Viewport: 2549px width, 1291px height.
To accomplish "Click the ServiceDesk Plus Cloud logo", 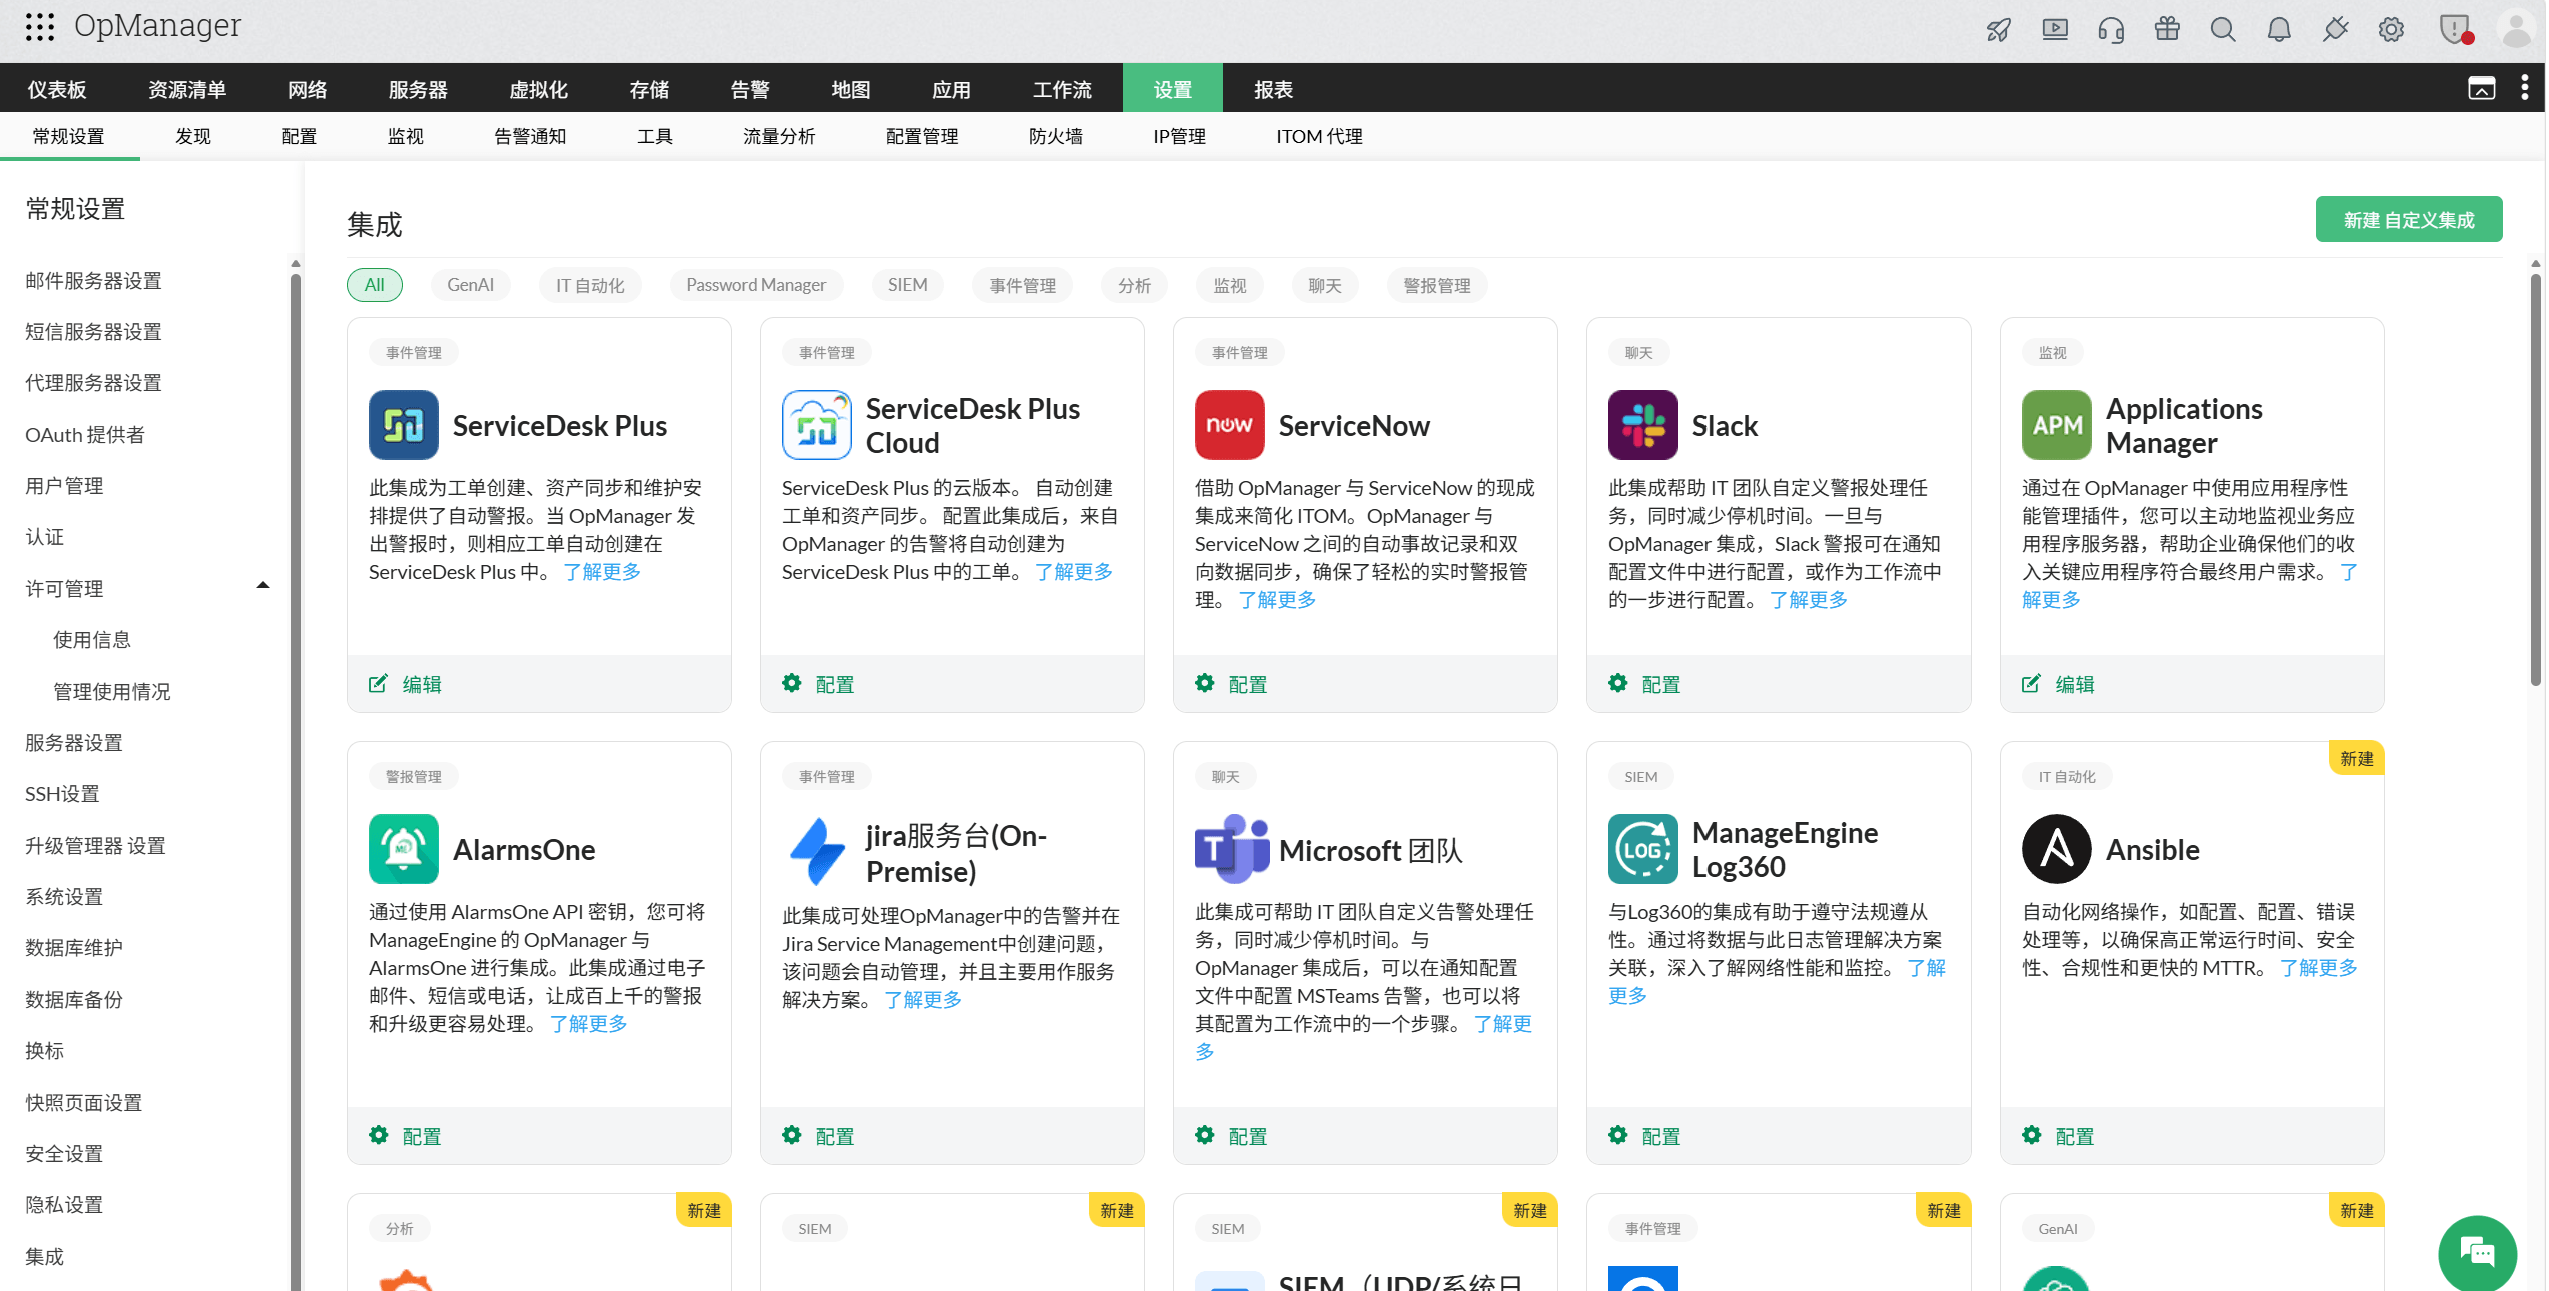I will tap(817, 425).
